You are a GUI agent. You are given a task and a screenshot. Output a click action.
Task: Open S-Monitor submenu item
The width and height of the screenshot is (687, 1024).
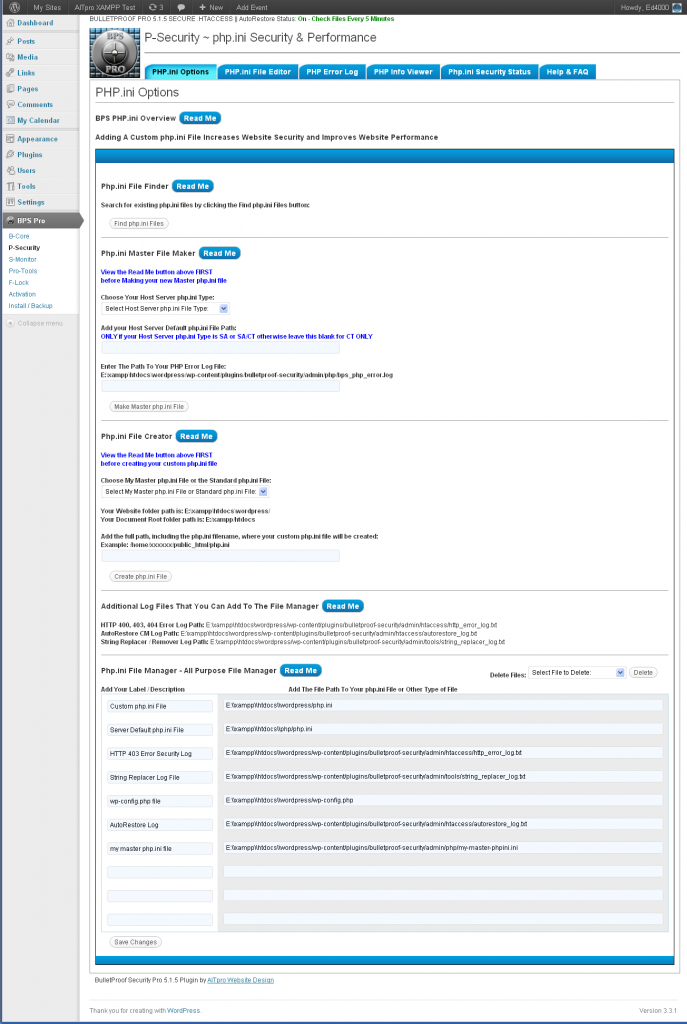(22, 259)
